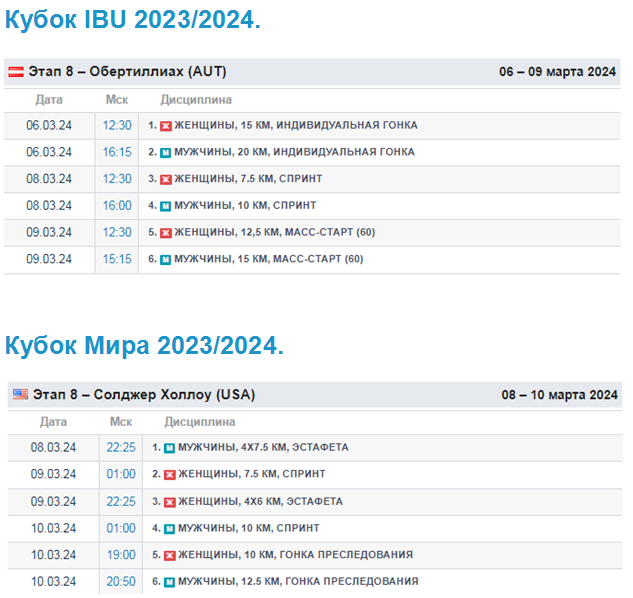The width and height of the screenshot is (633, 598).
Task: Open IBU Cup МУЖЧИНЫ, 10 КМ, СПРИНТ at 16:00
Action: (x=245, y=205)
